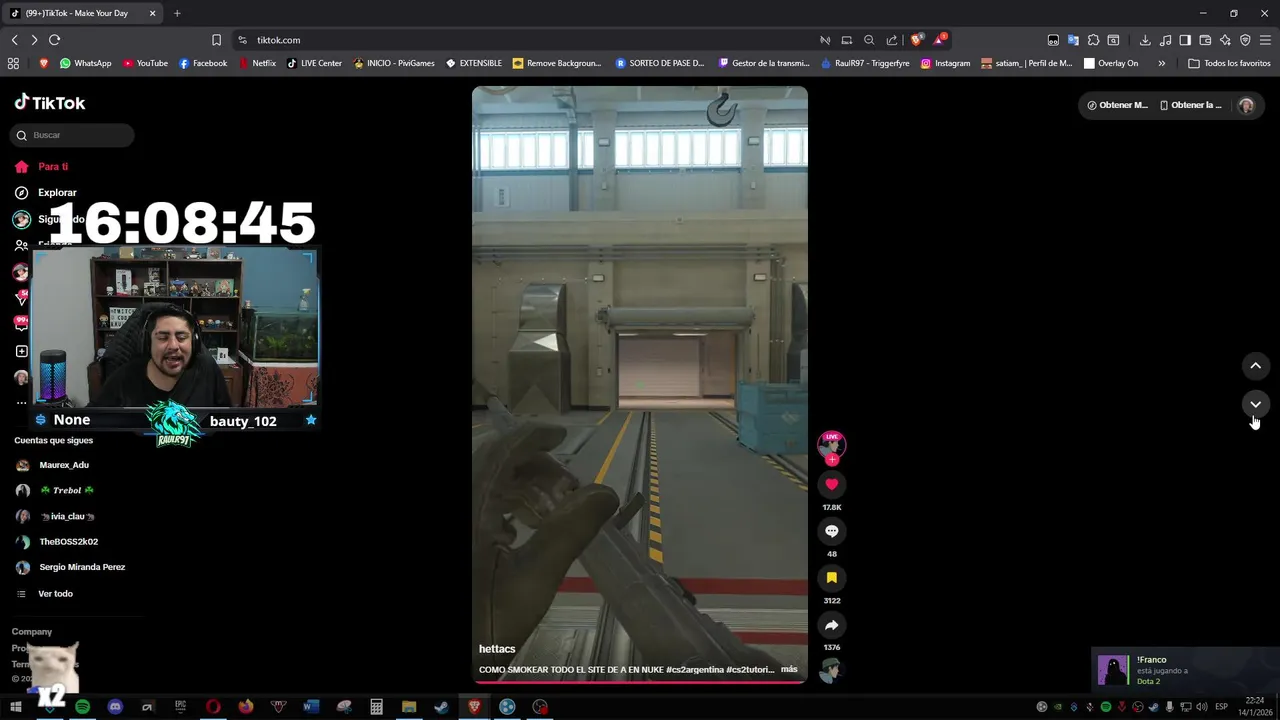
Task: Open the extensions puzzle icon
Action: [1093, 40]
